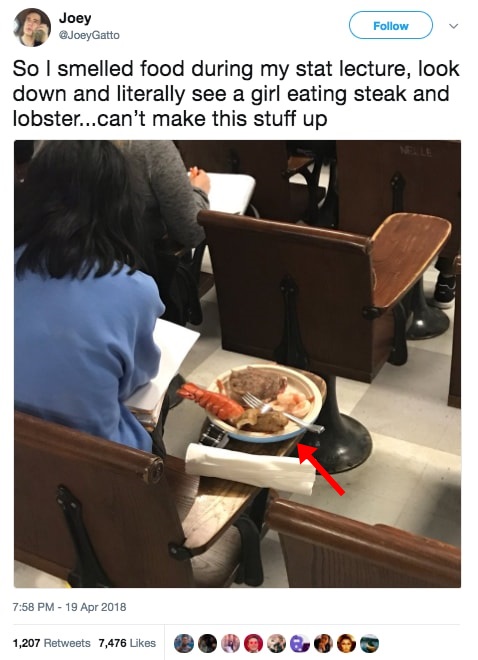Expand the tweet options chevron
Viewport: 478px width, 660px height.
453,26
